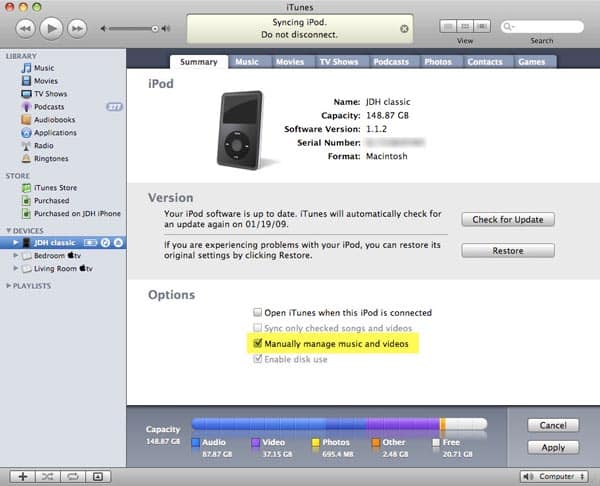Open Audiobooks in the sidebar

(x=54, y=120)
